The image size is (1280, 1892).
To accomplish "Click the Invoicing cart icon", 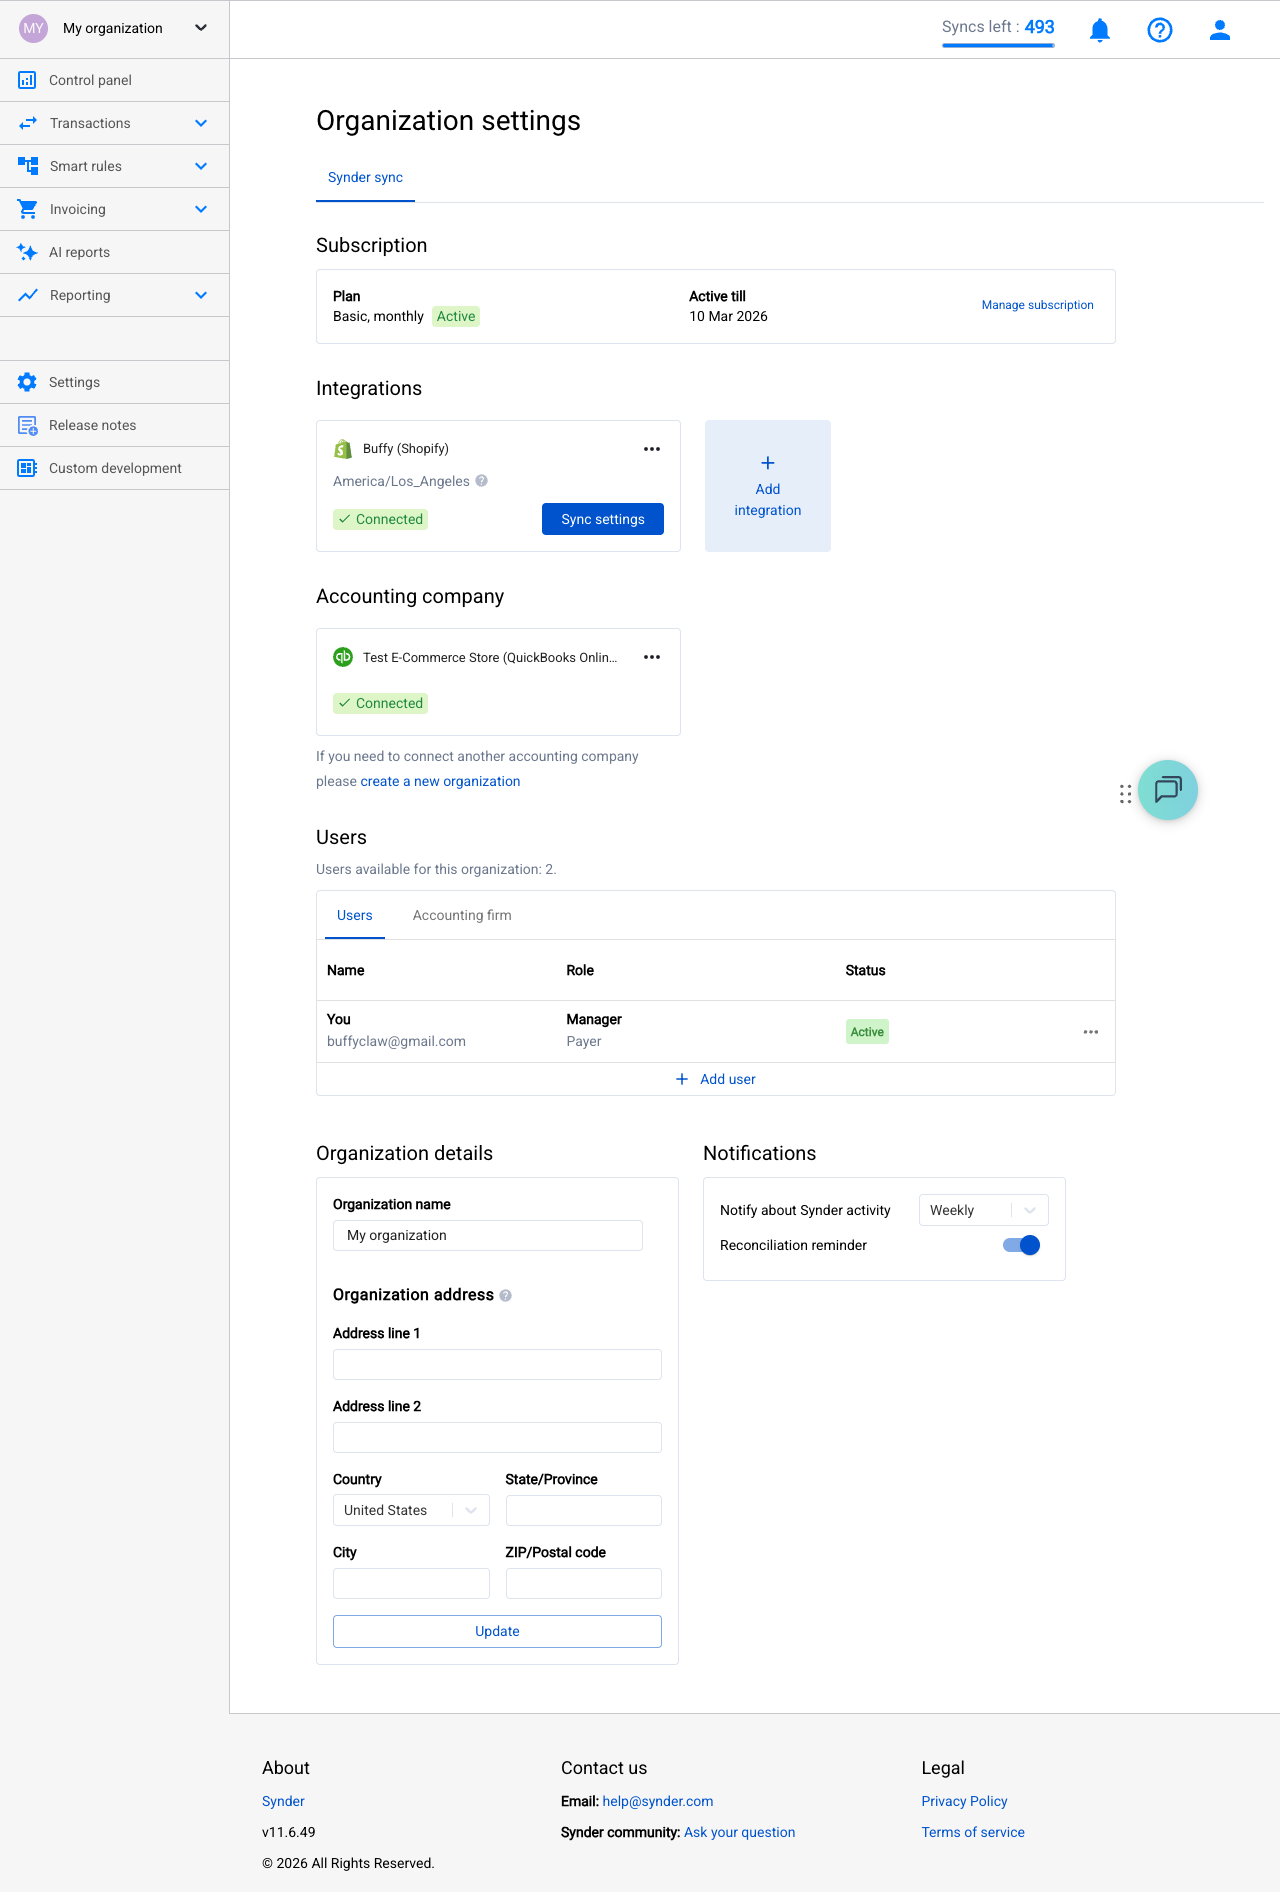I will pyautogui.click(x=28, y=209).
